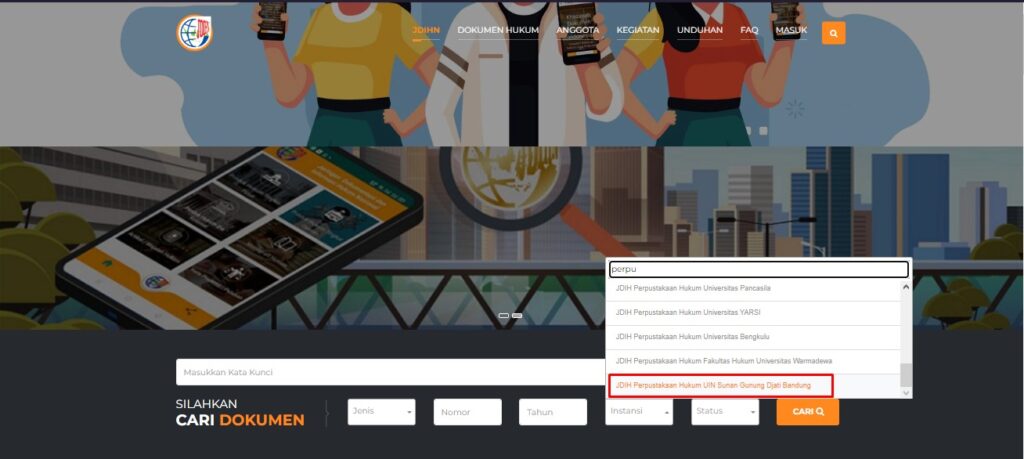The width and height of the screenshot is (1024, 459).
Task: Collapse the Instansi dropdown
Action: tap(638, 411)
